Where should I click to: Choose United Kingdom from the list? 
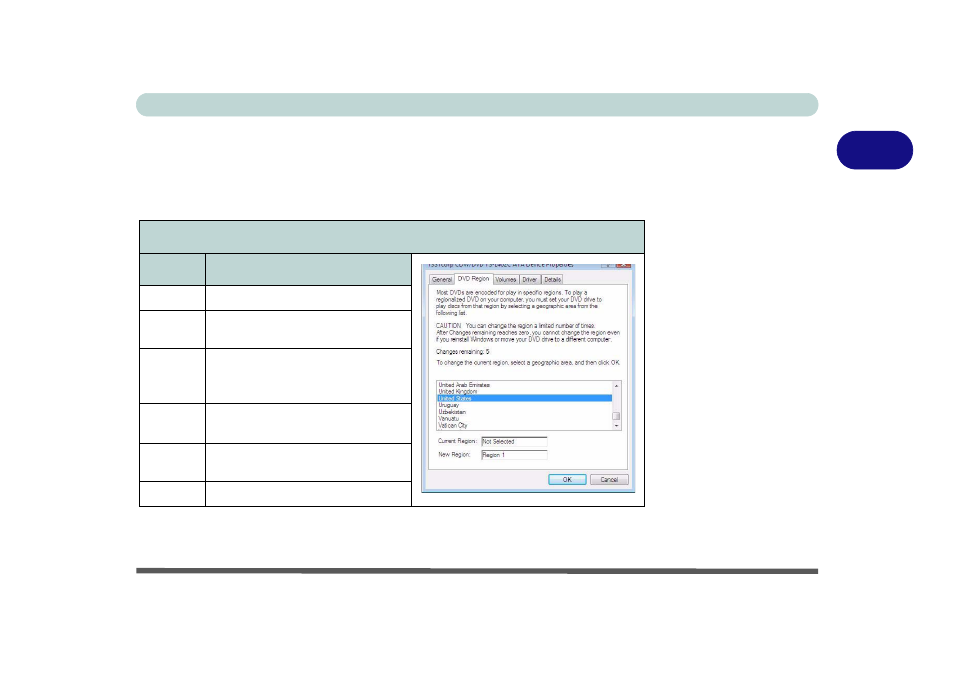[x=457, y=391]
